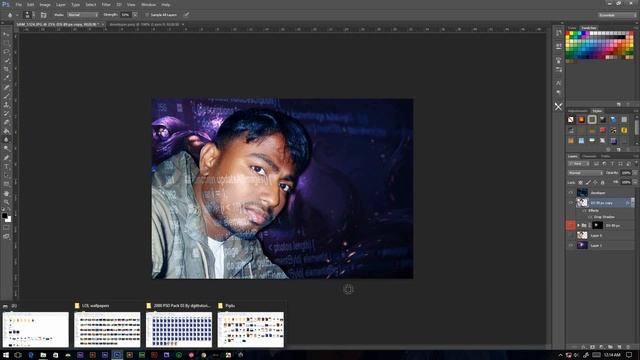Select the Zoom tool
640x360 pixels.
pos(7,202)
